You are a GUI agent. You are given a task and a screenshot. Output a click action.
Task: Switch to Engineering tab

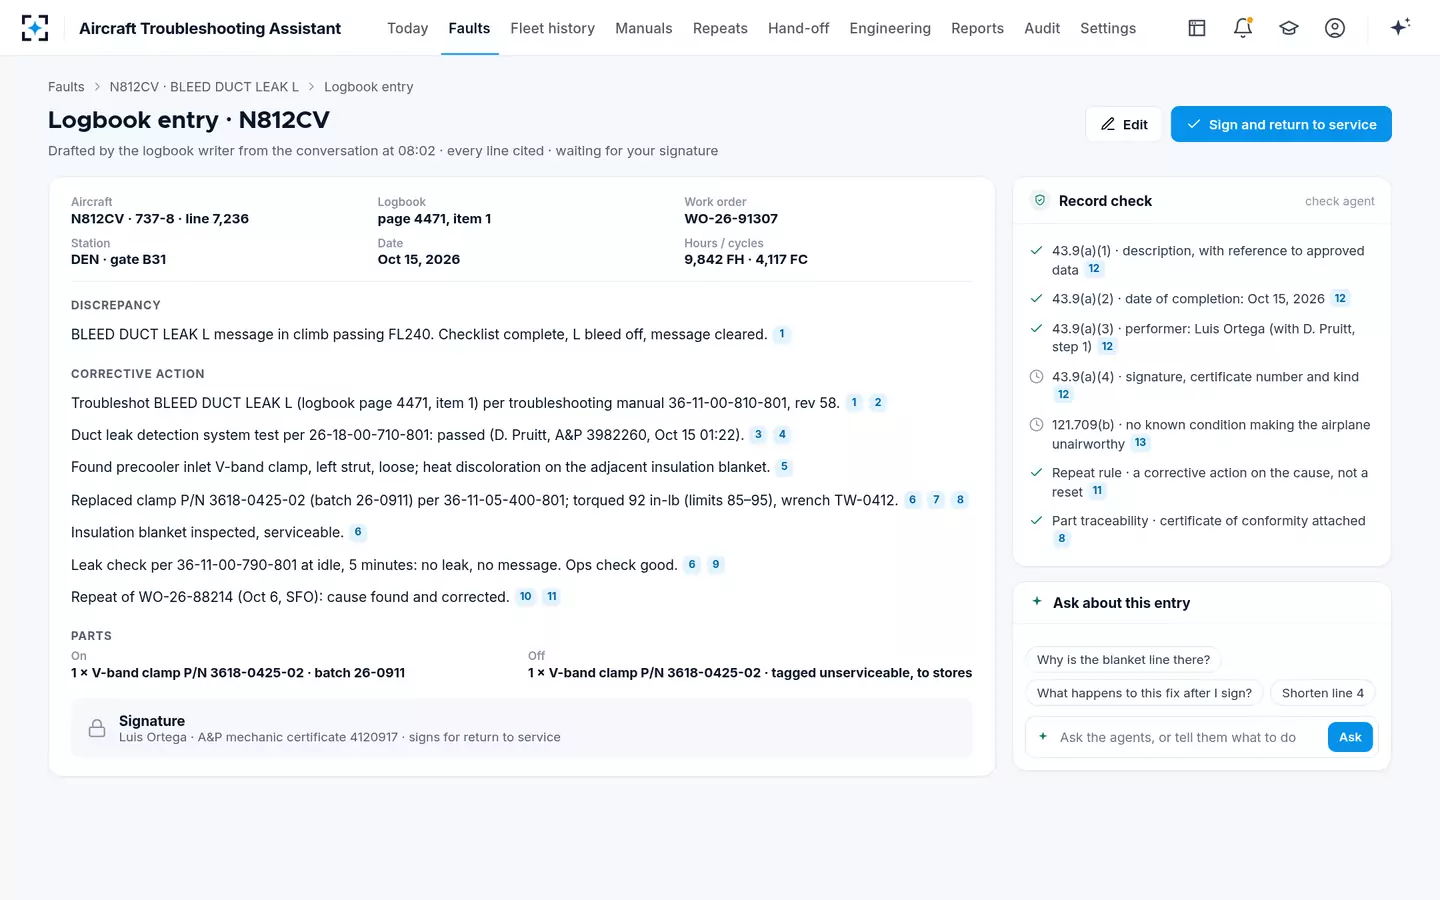click(x=890, y=28)
